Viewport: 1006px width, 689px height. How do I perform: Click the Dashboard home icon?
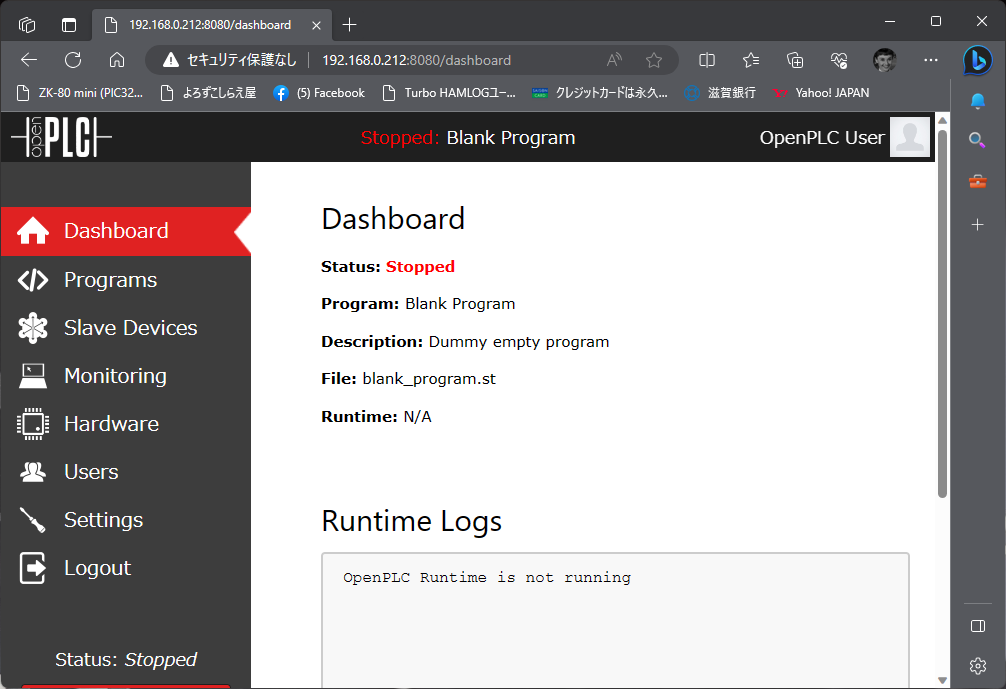pos(33,231)
